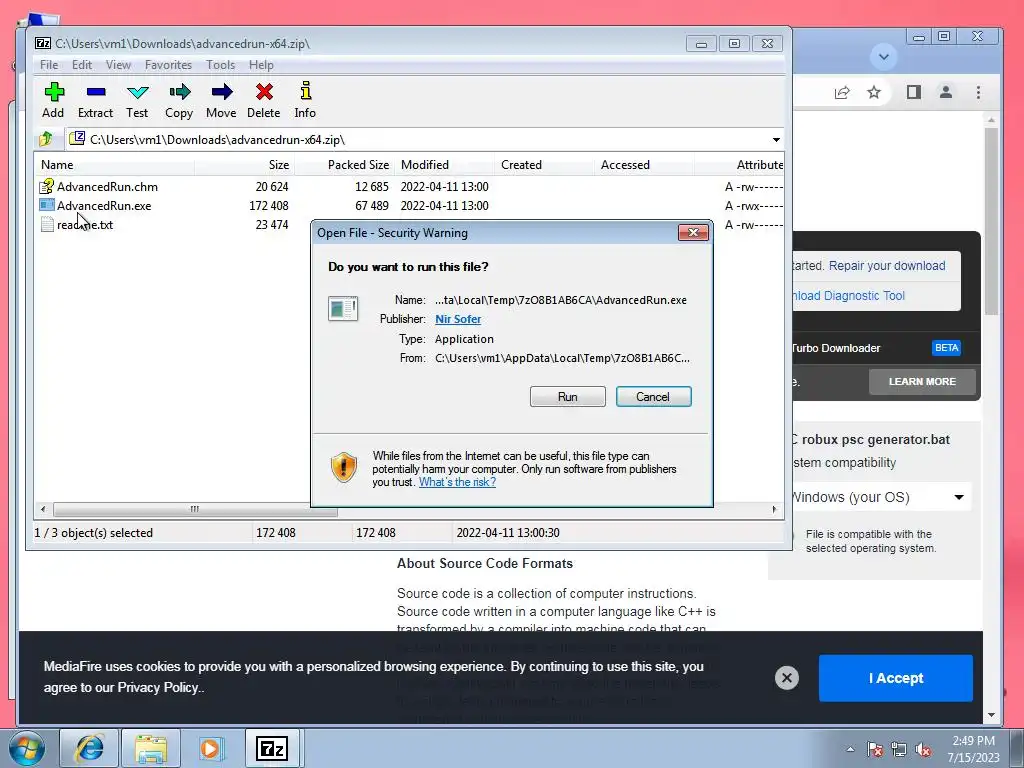Click the muted volume tray icon

coord(923,749)
